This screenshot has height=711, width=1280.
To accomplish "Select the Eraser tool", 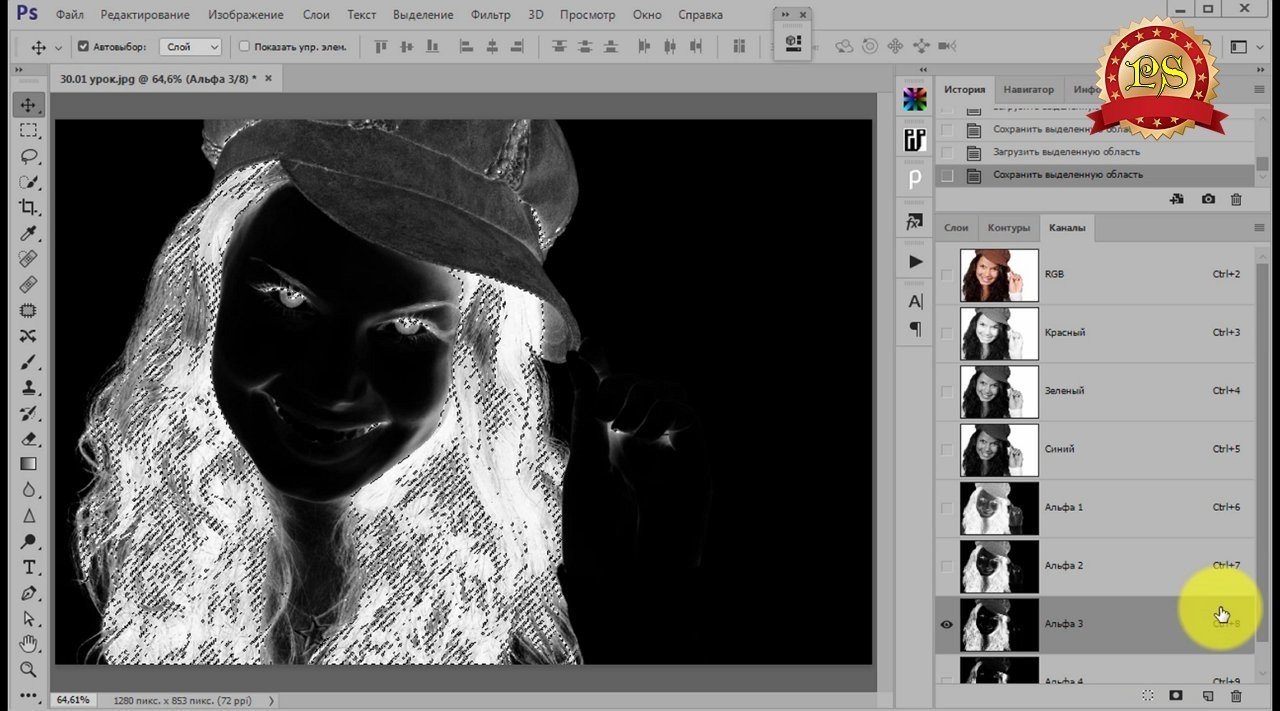I will [x=29, y=438].
